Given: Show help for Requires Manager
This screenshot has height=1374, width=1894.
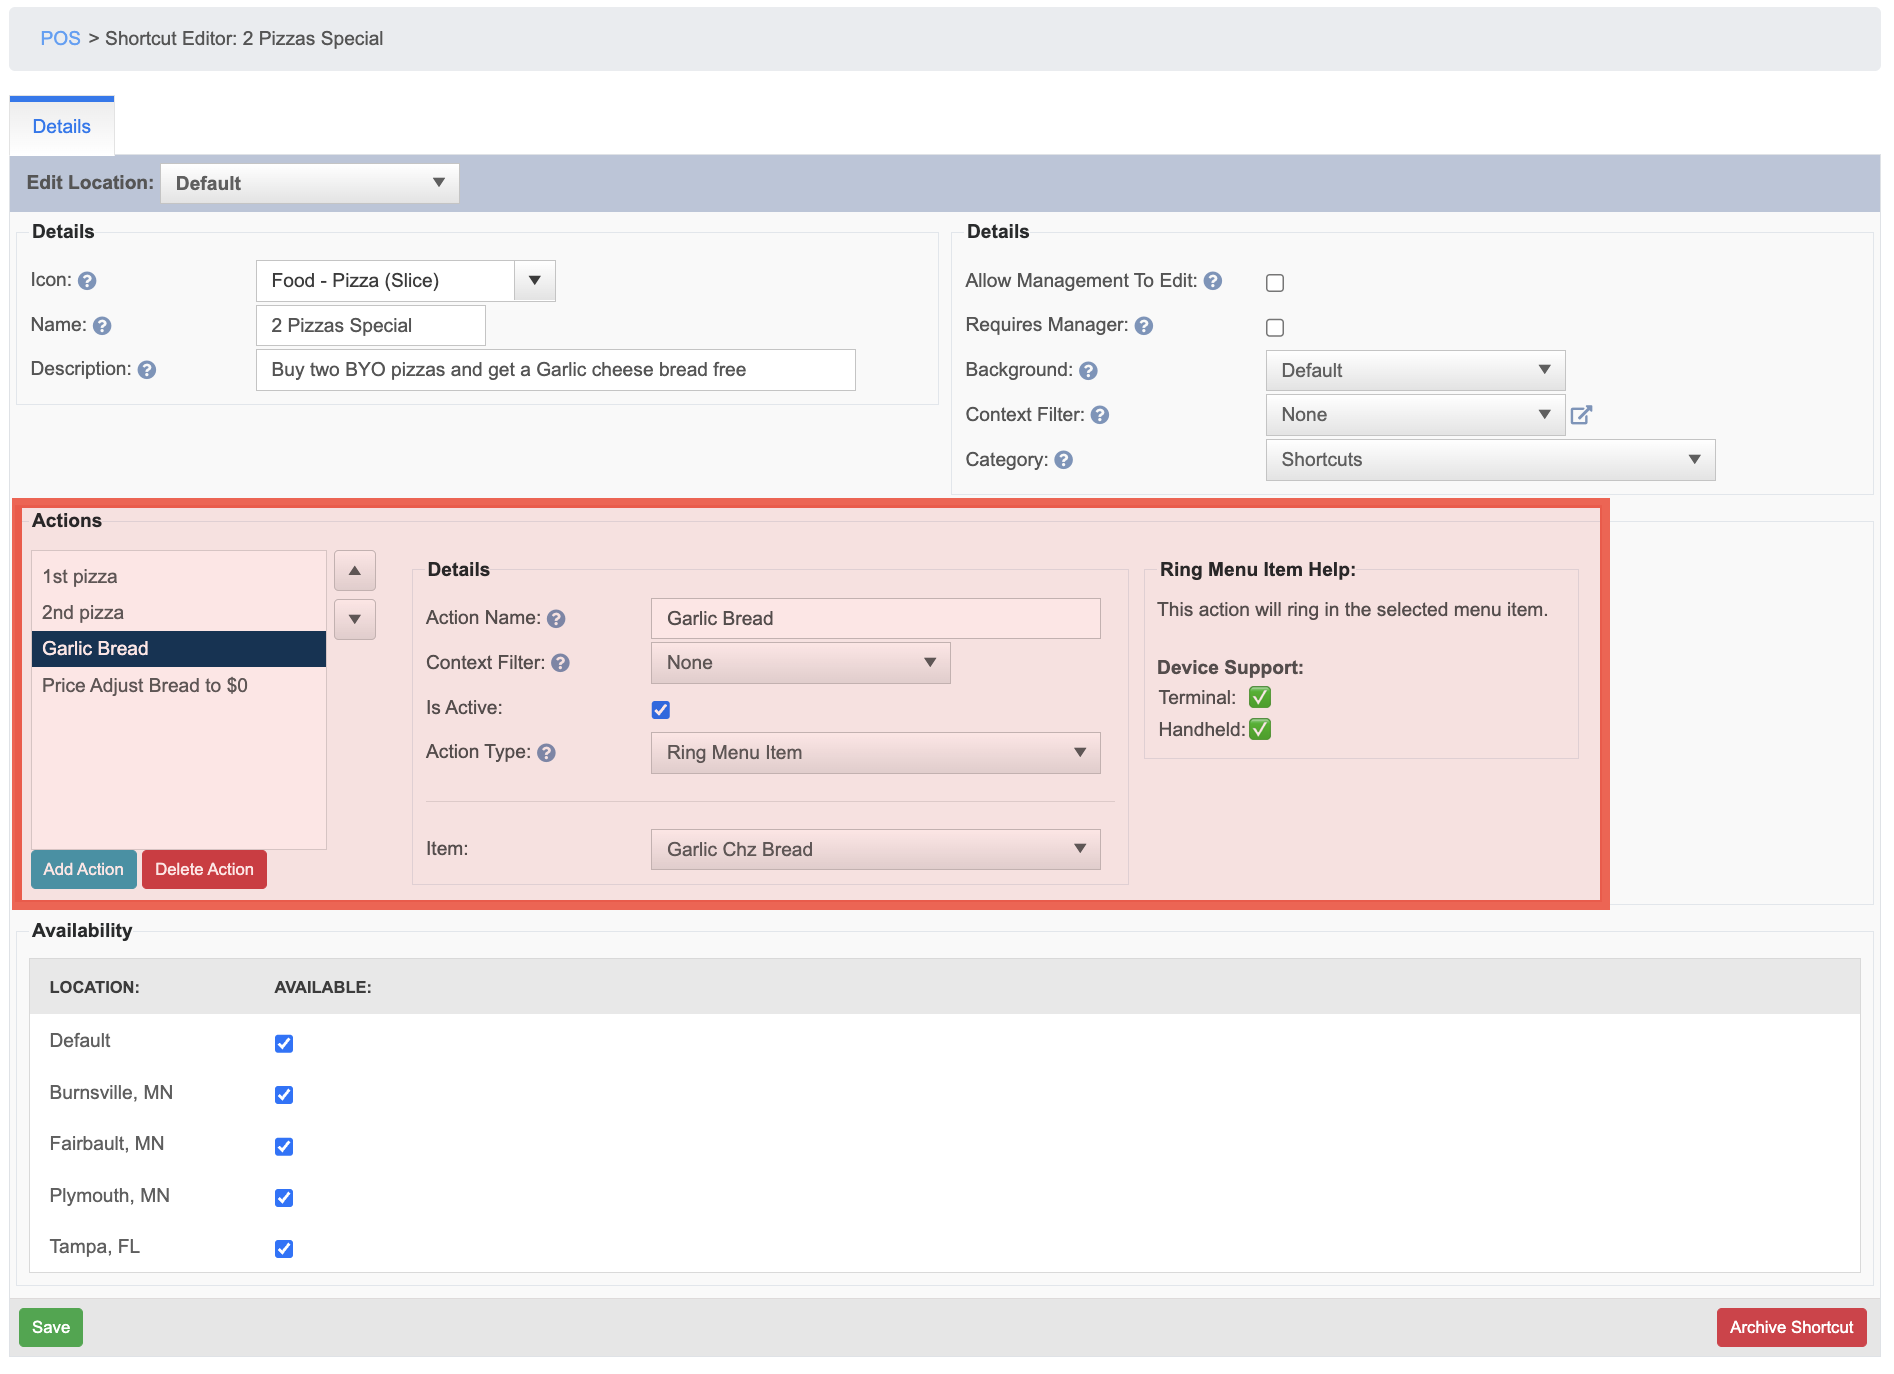Looking at the screenshot, I should [x=1144, y=326].
